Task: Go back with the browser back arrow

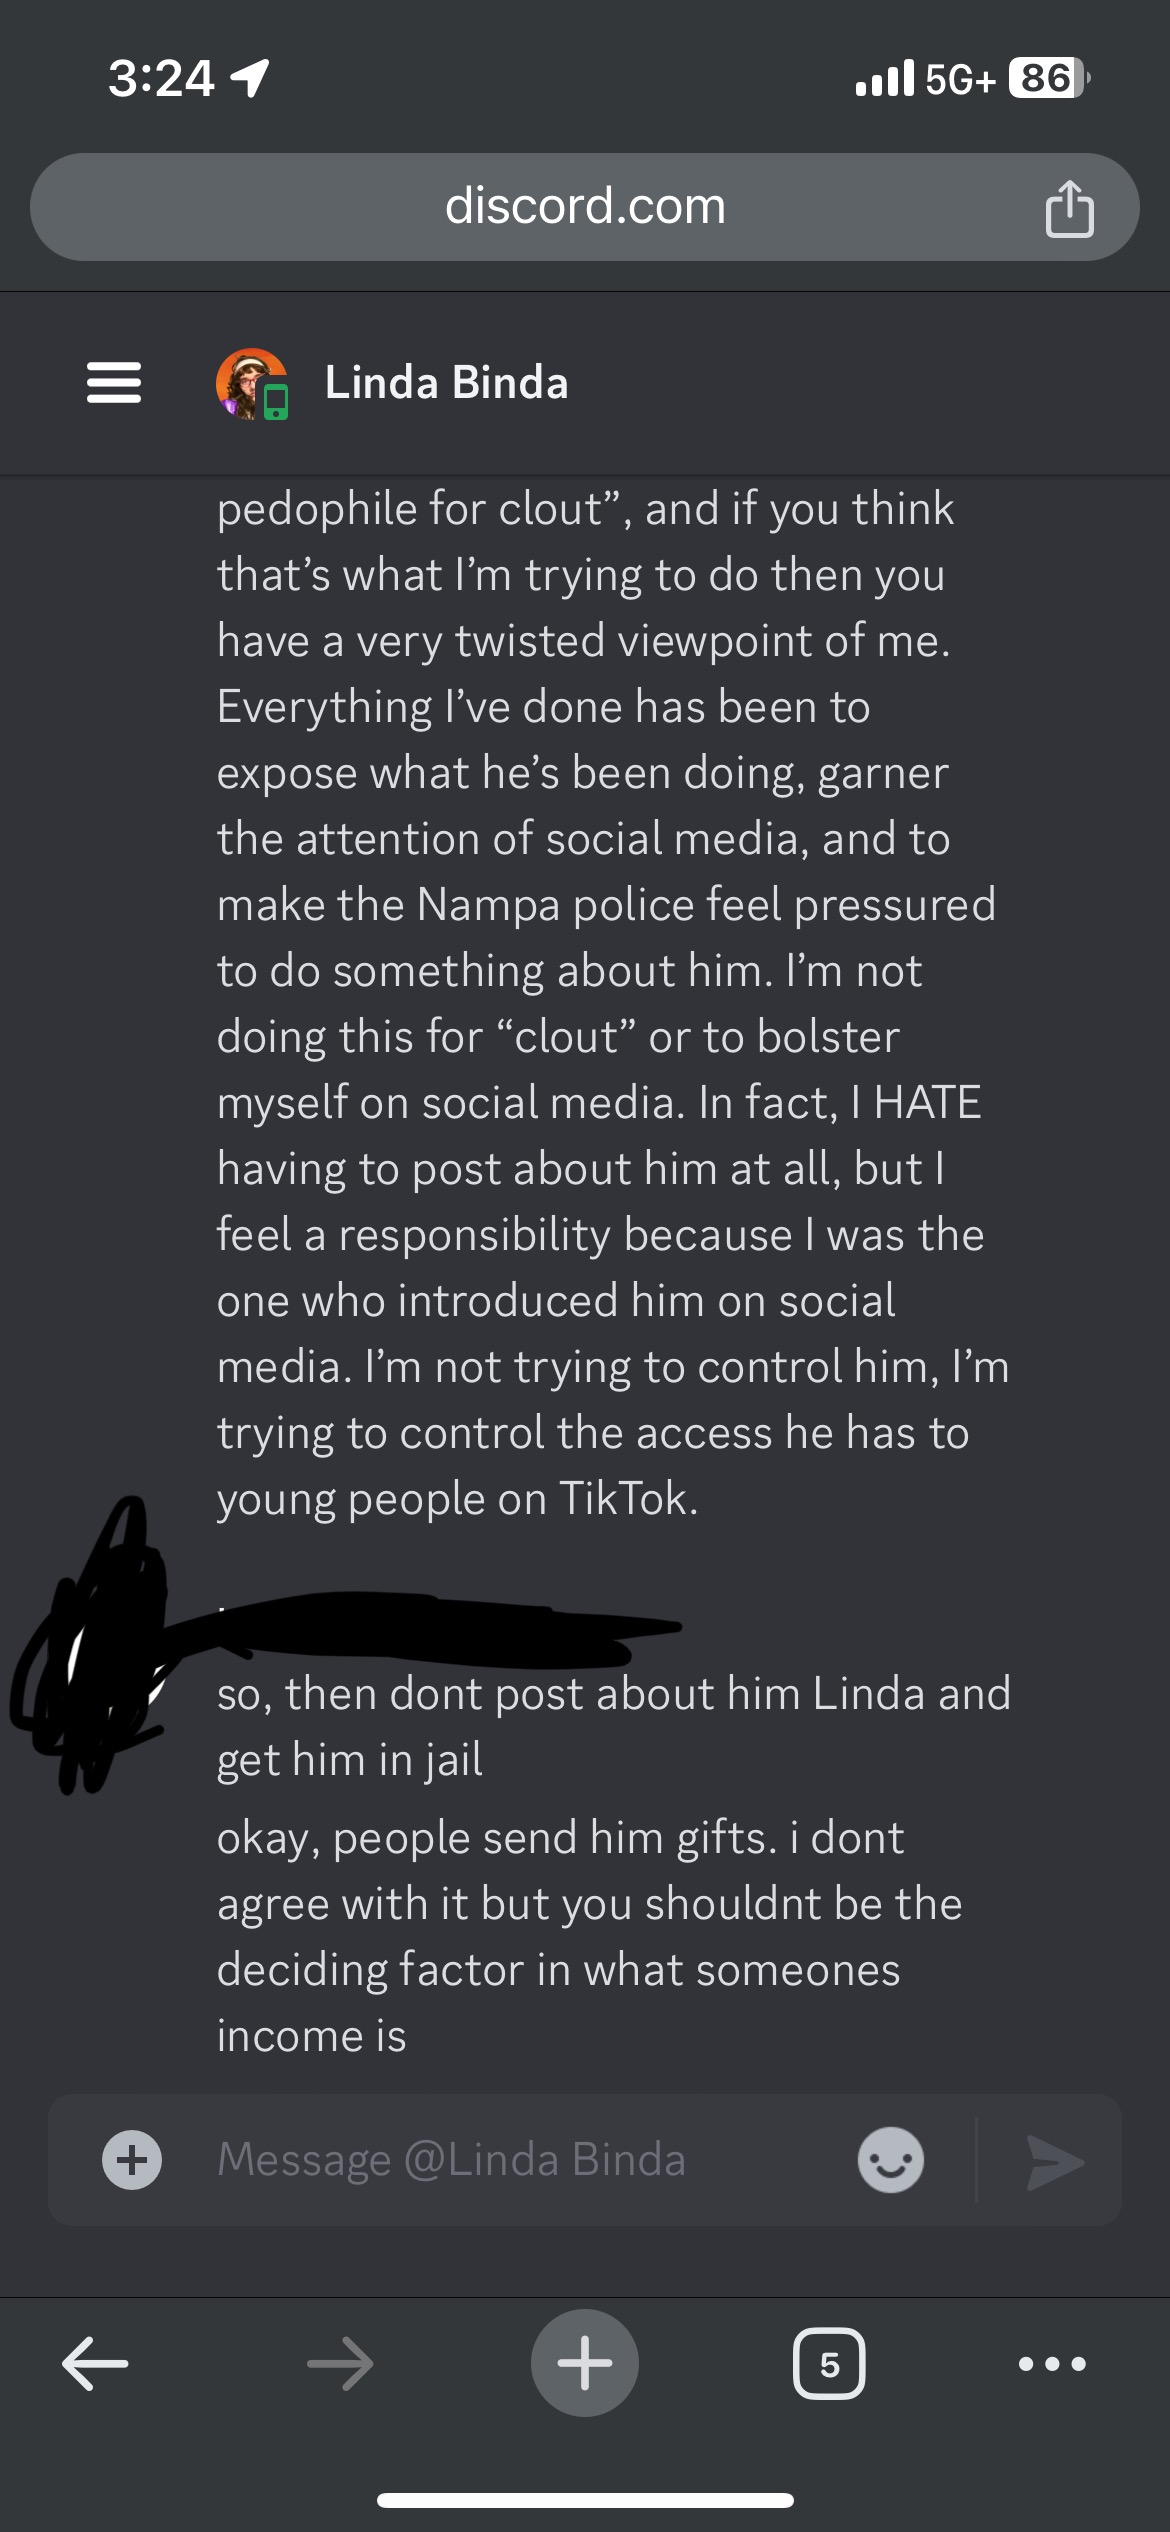Action: pyautogui.click(x=95, y=2364)
